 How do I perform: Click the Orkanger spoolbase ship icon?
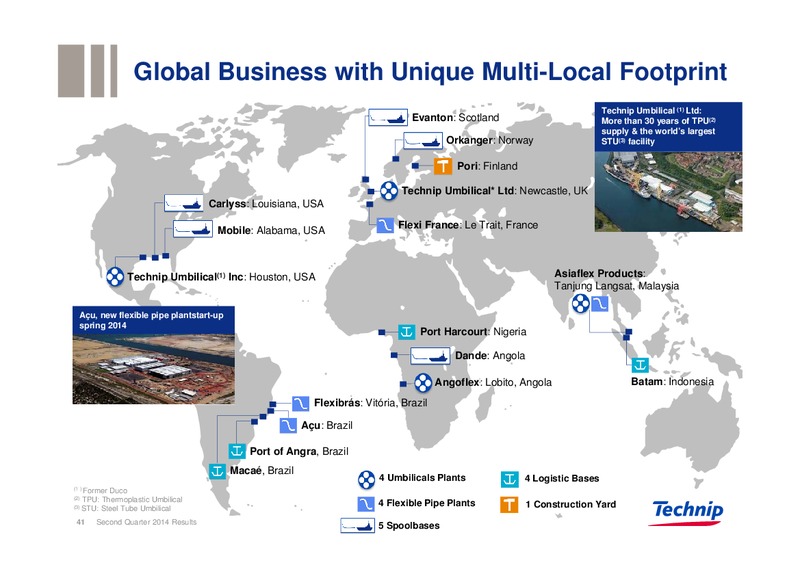(x=422, y=140)
